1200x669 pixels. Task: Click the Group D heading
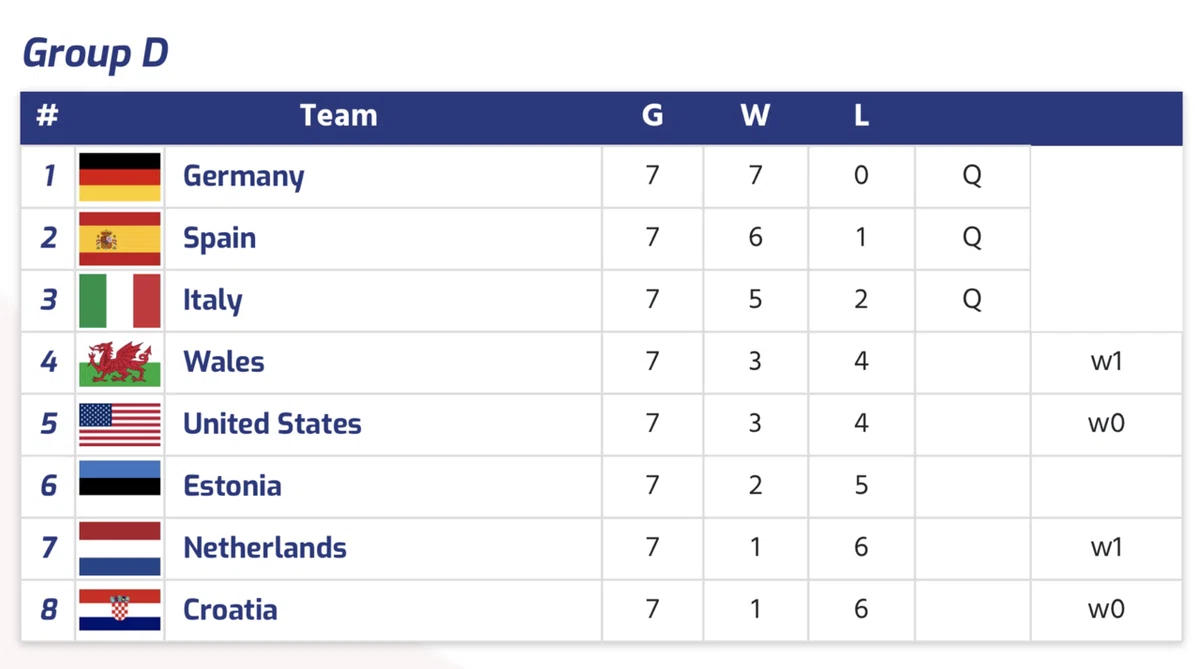pyautogui.click(x=95, y=52)
